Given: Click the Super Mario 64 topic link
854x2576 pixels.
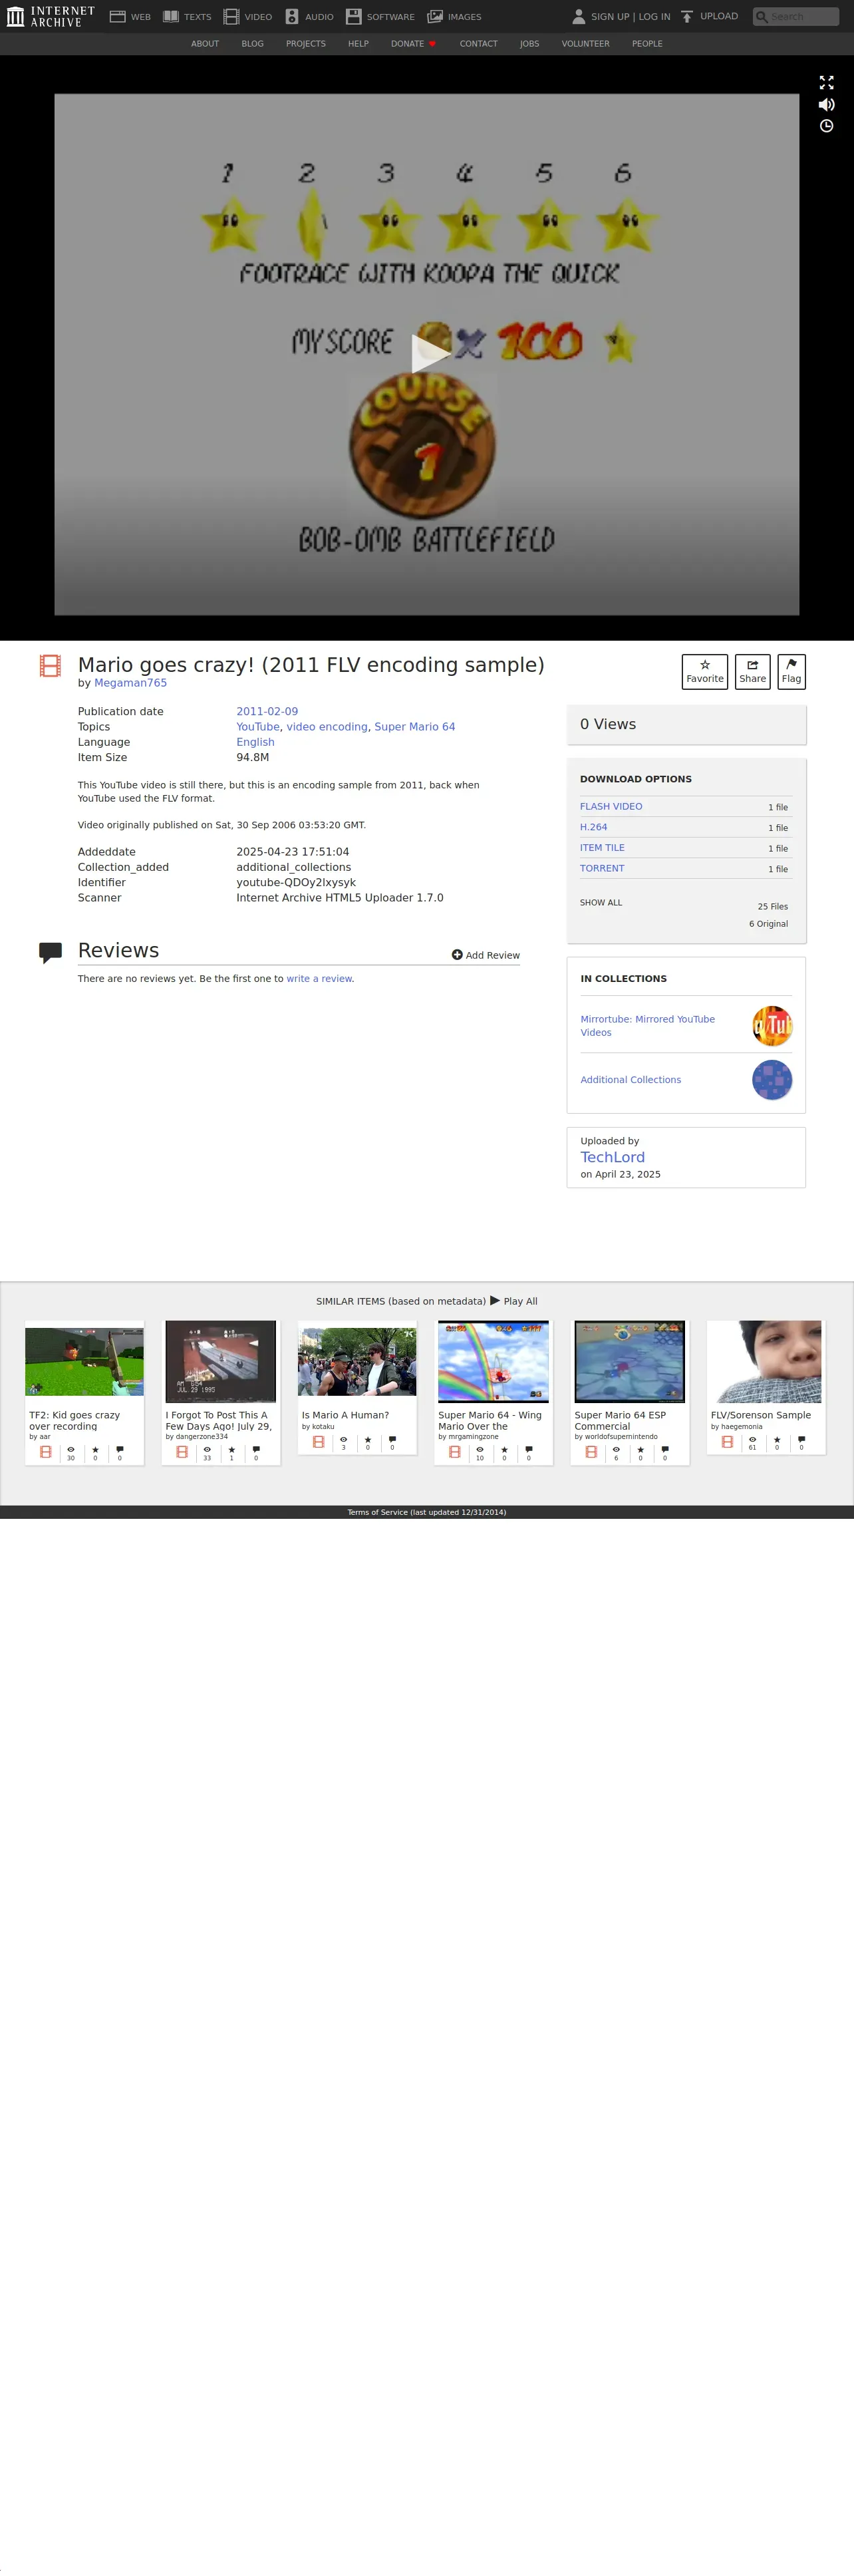Looking at the screenshot, I should point(414,727).
